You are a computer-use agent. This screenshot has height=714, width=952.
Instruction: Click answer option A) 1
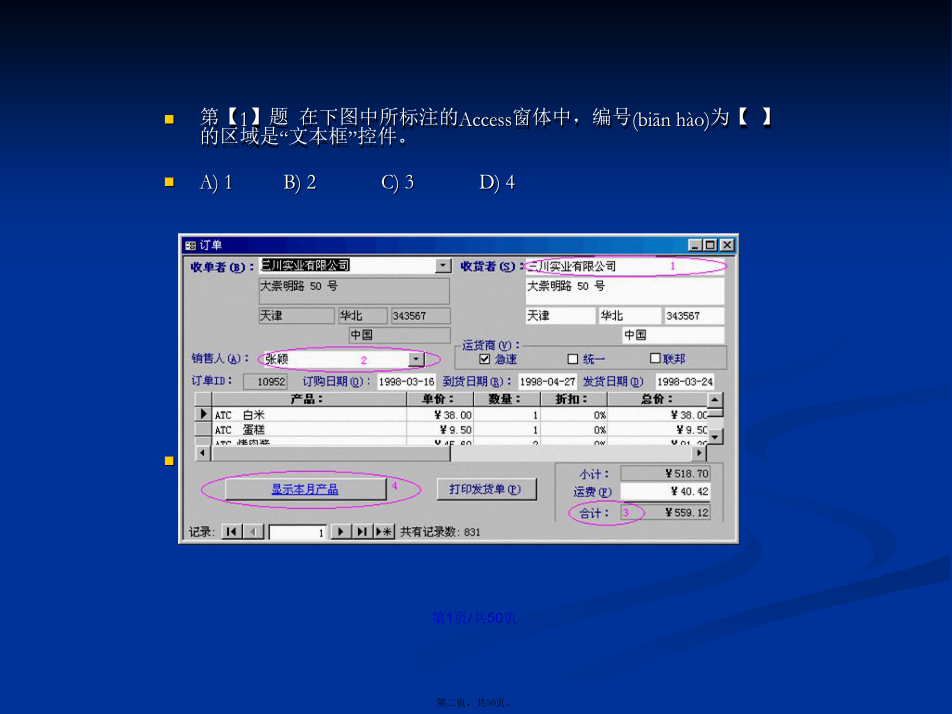point(216,182)
